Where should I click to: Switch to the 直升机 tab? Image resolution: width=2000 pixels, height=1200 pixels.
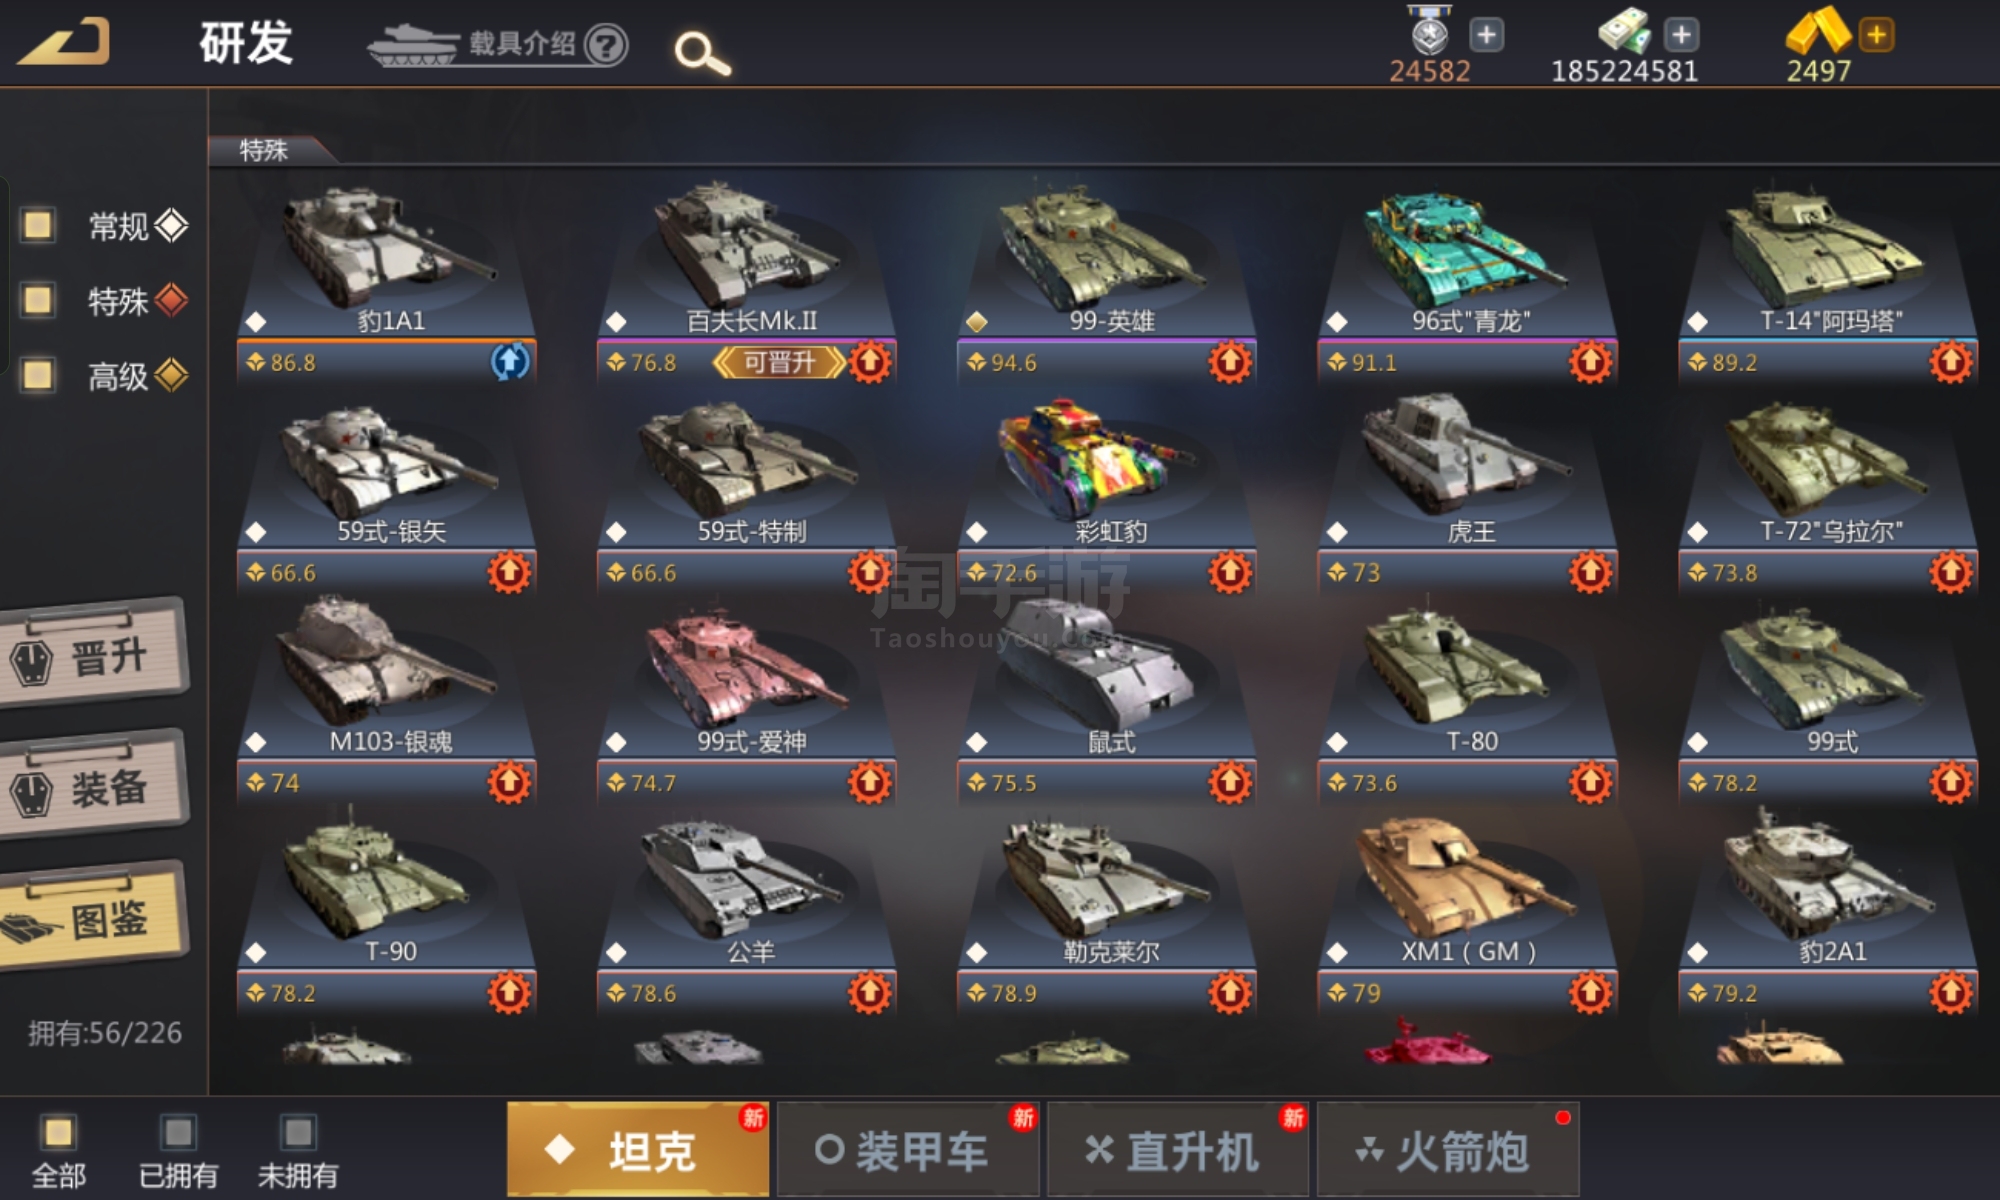(1178, 1150)
